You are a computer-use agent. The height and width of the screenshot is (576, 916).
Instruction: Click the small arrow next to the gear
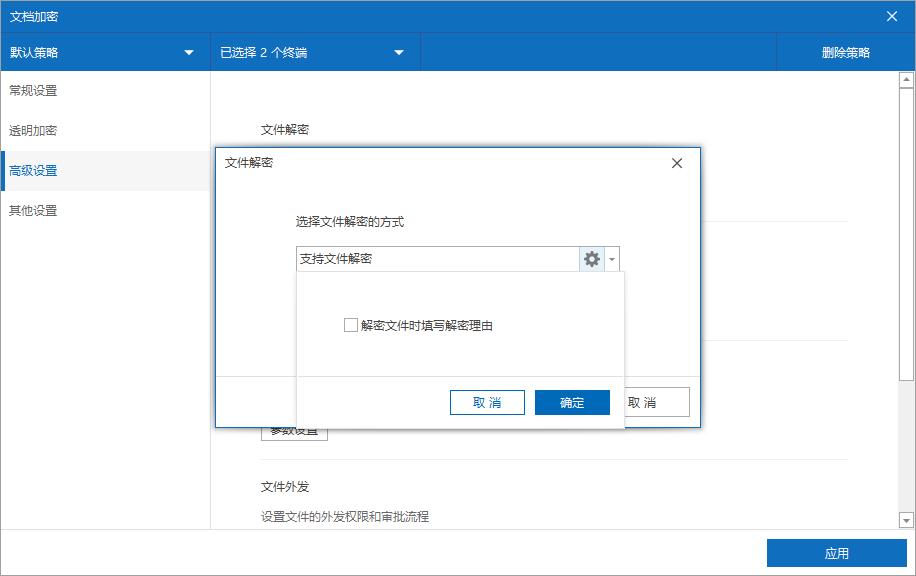612,259
